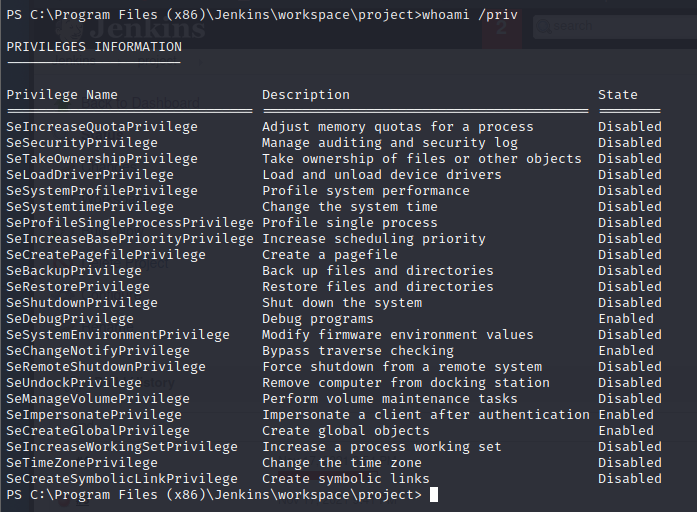Image resolution: width=697 pixels, height=512 pixels.
Task: Select 'SeDebugPrivilege' text
Action: pyautogui.click(x=70, y=319)
